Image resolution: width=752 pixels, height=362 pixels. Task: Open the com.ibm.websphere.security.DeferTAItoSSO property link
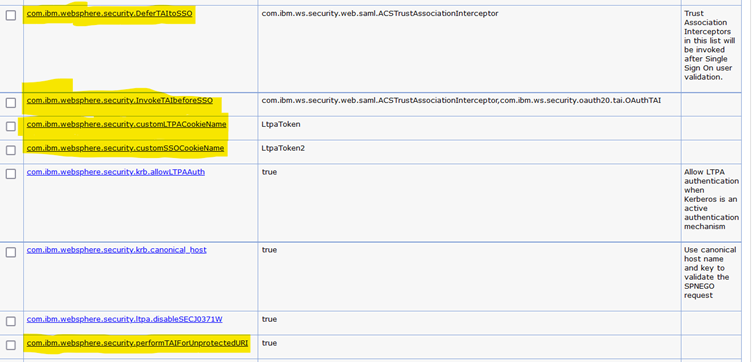pos(109,13)
